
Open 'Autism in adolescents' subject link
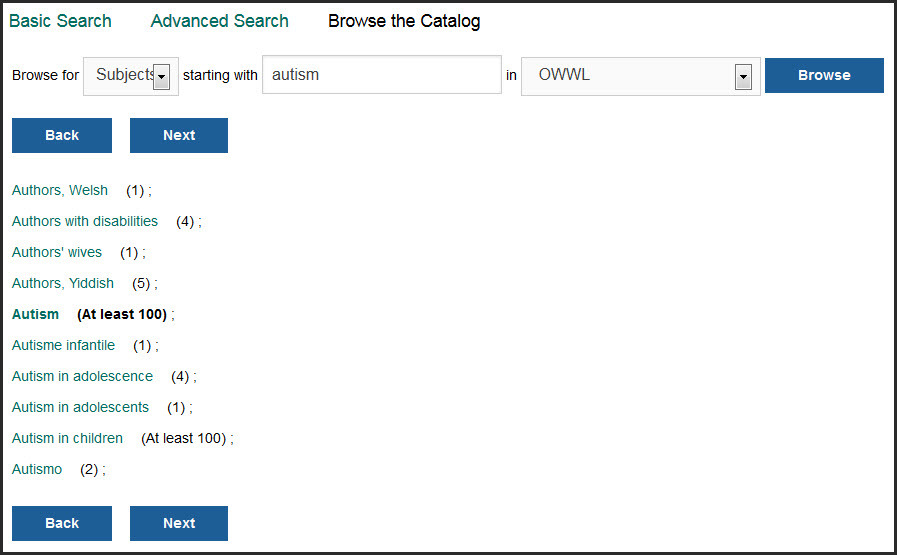pyautogui.click(x=81, y=407)
